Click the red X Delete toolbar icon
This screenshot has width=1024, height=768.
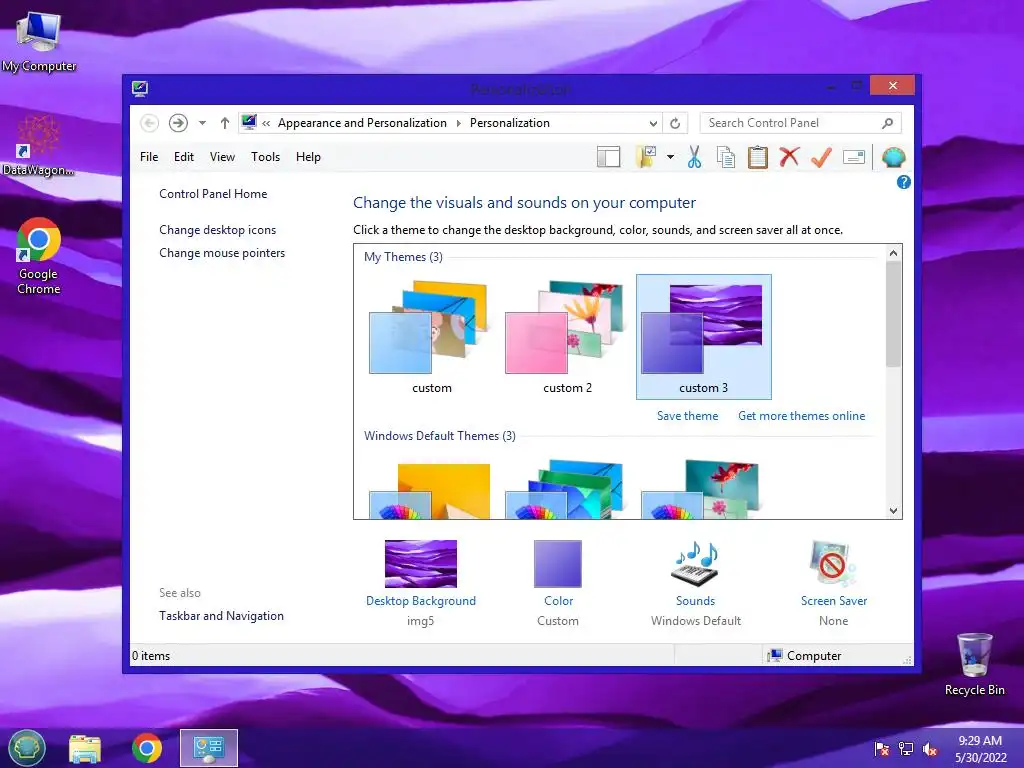coord(789,157)
